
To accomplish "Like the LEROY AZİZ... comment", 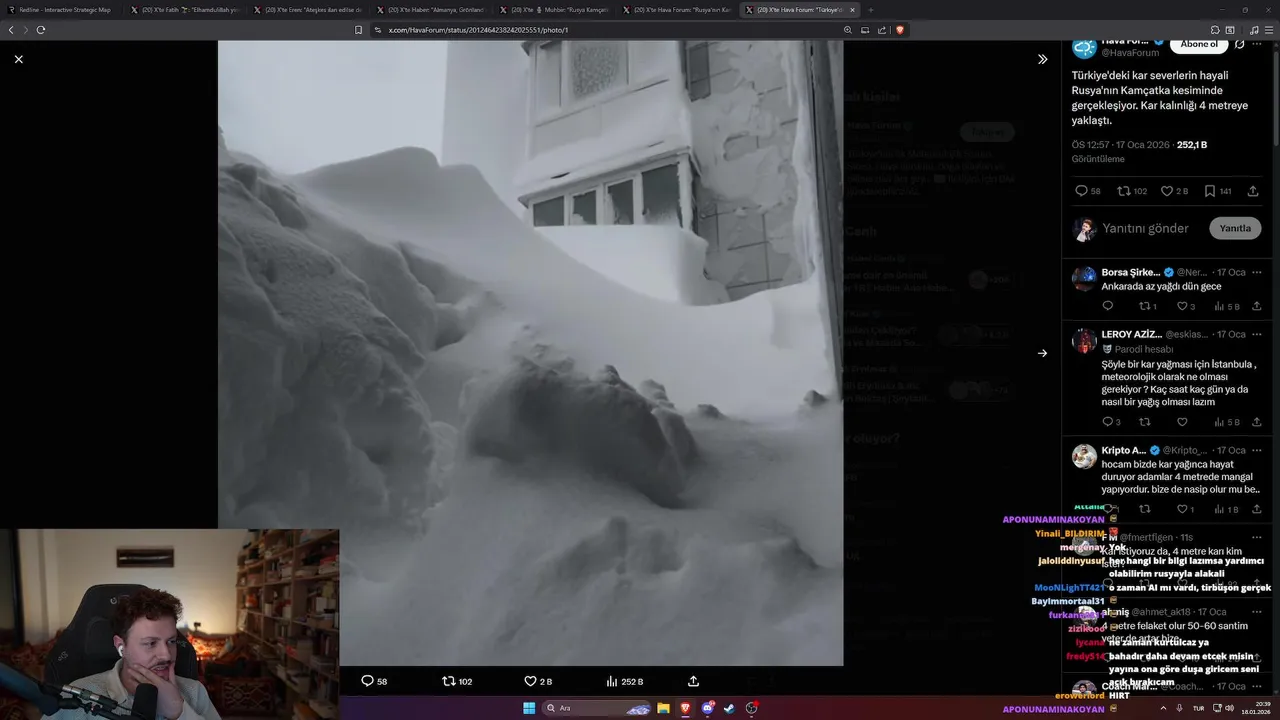I will (x=1182, y=422).
